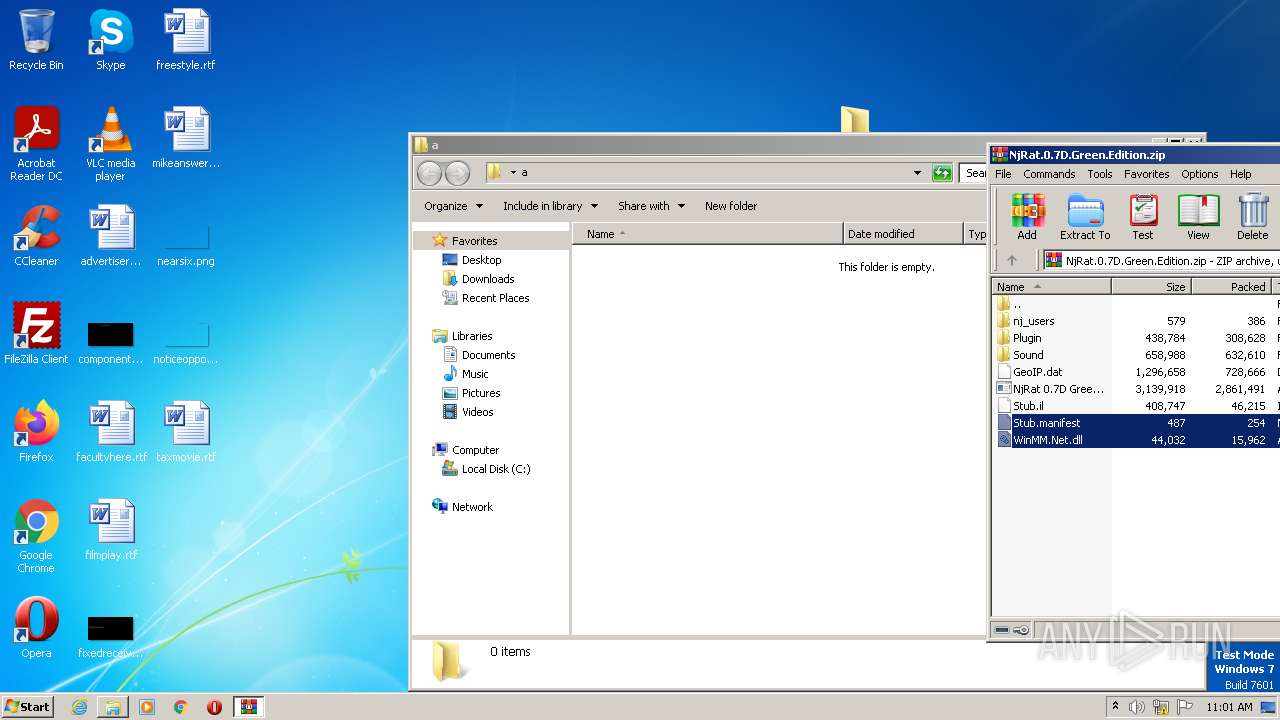The width and height of the screenshot is (1280, 720).
Task: Select freestyle.rtf desktop file
Action: click(x=185, y=40)
